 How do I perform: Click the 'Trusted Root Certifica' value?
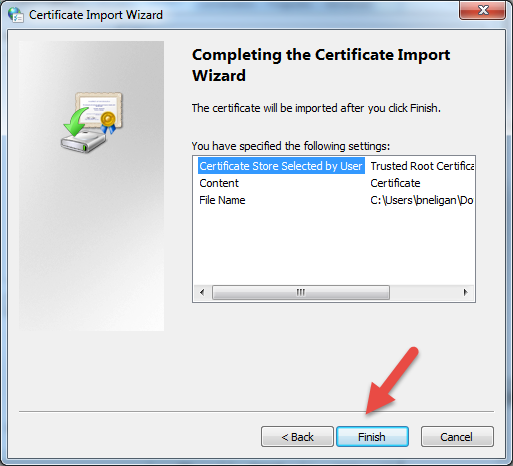coord(422,166)
